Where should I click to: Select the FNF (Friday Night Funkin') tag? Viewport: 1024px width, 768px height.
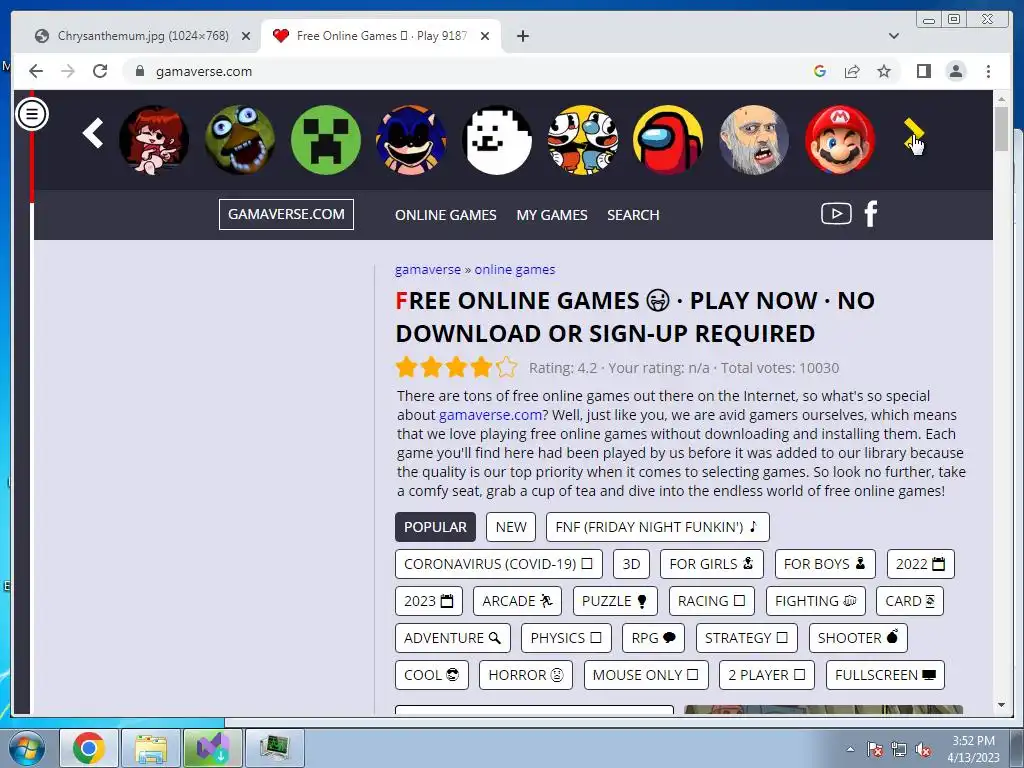(658, 527)
